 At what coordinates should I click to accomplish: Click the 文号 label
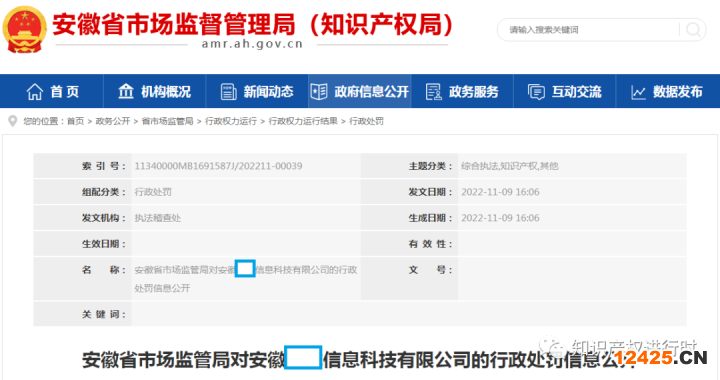point(431,270)
